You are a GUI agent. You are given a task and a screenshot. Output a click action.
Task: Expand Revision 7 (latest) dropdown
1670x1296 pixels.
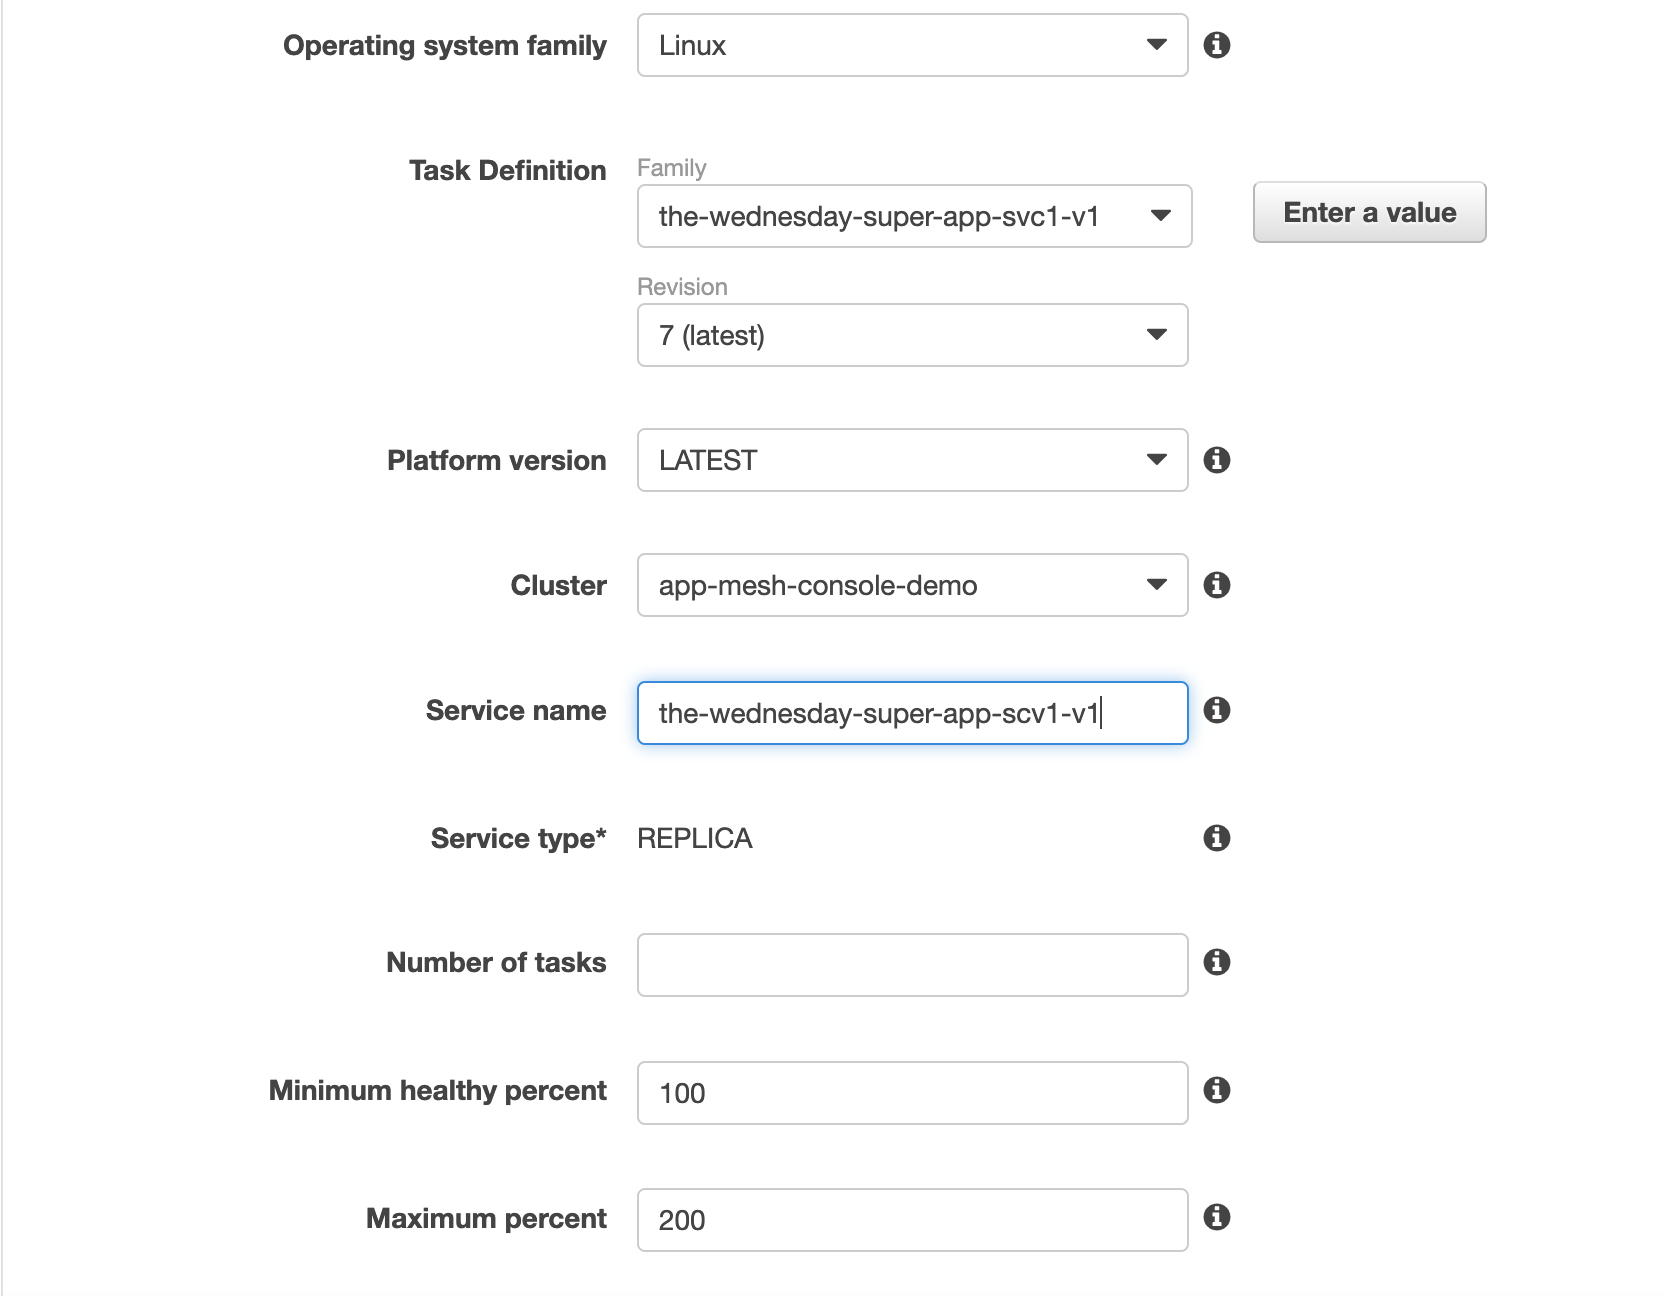[x=912, y=335]
